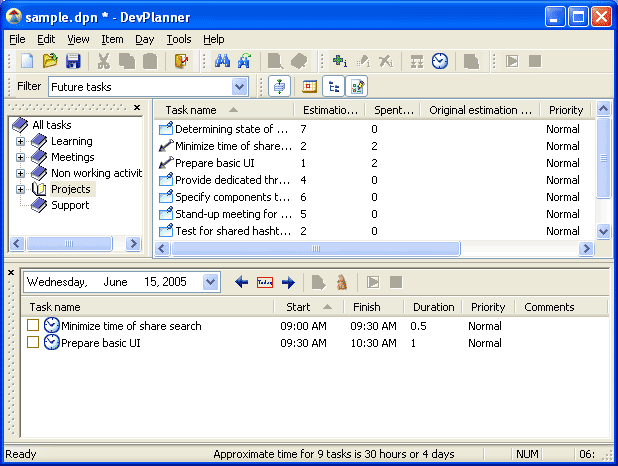The height and width of the screenshot is (466, 618).
Task: Select the Specify components t... task row
Action: point(374,197)
